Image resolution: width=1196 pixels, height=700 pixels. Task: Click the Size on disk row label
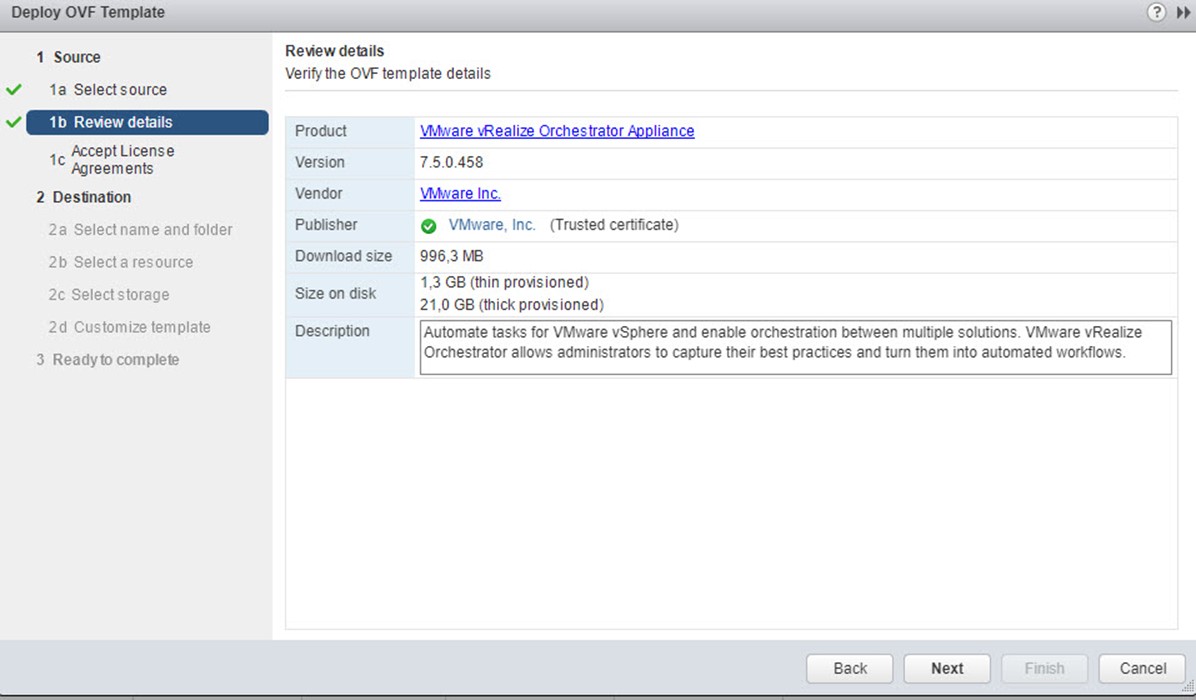pyautogui.click(x=336, y=294)
